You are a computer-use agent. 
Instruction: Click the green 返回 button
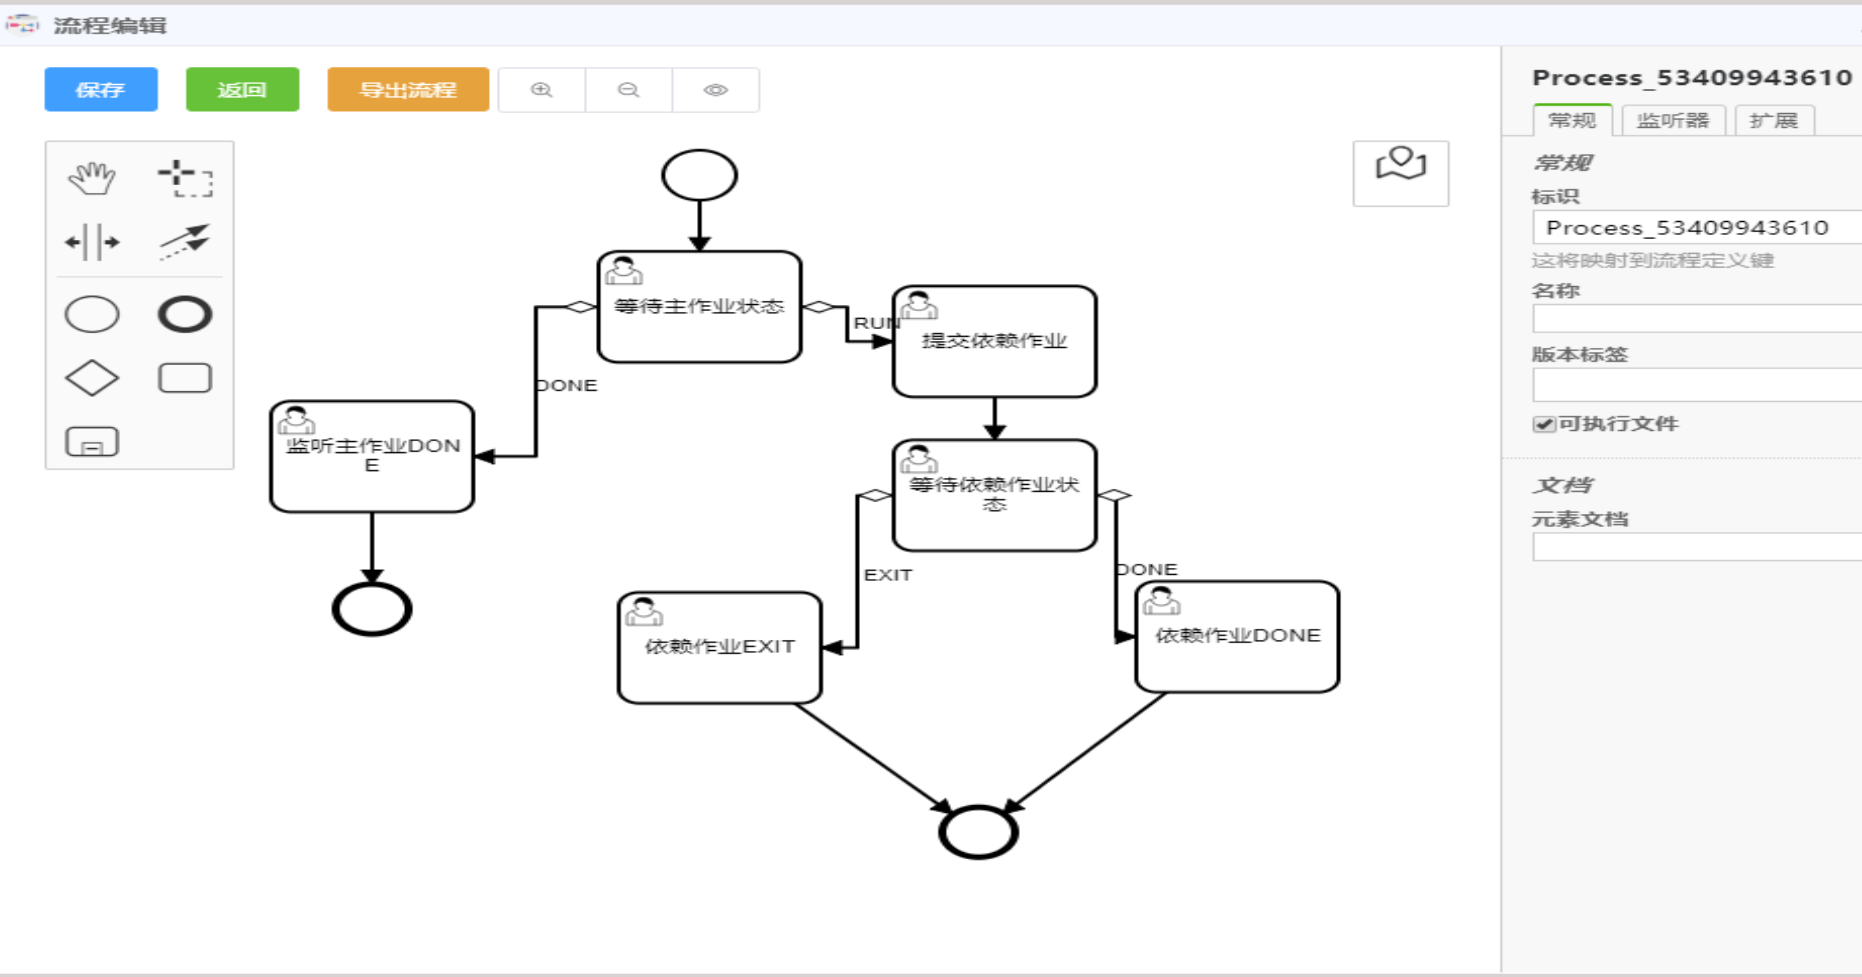click(243, 90)
